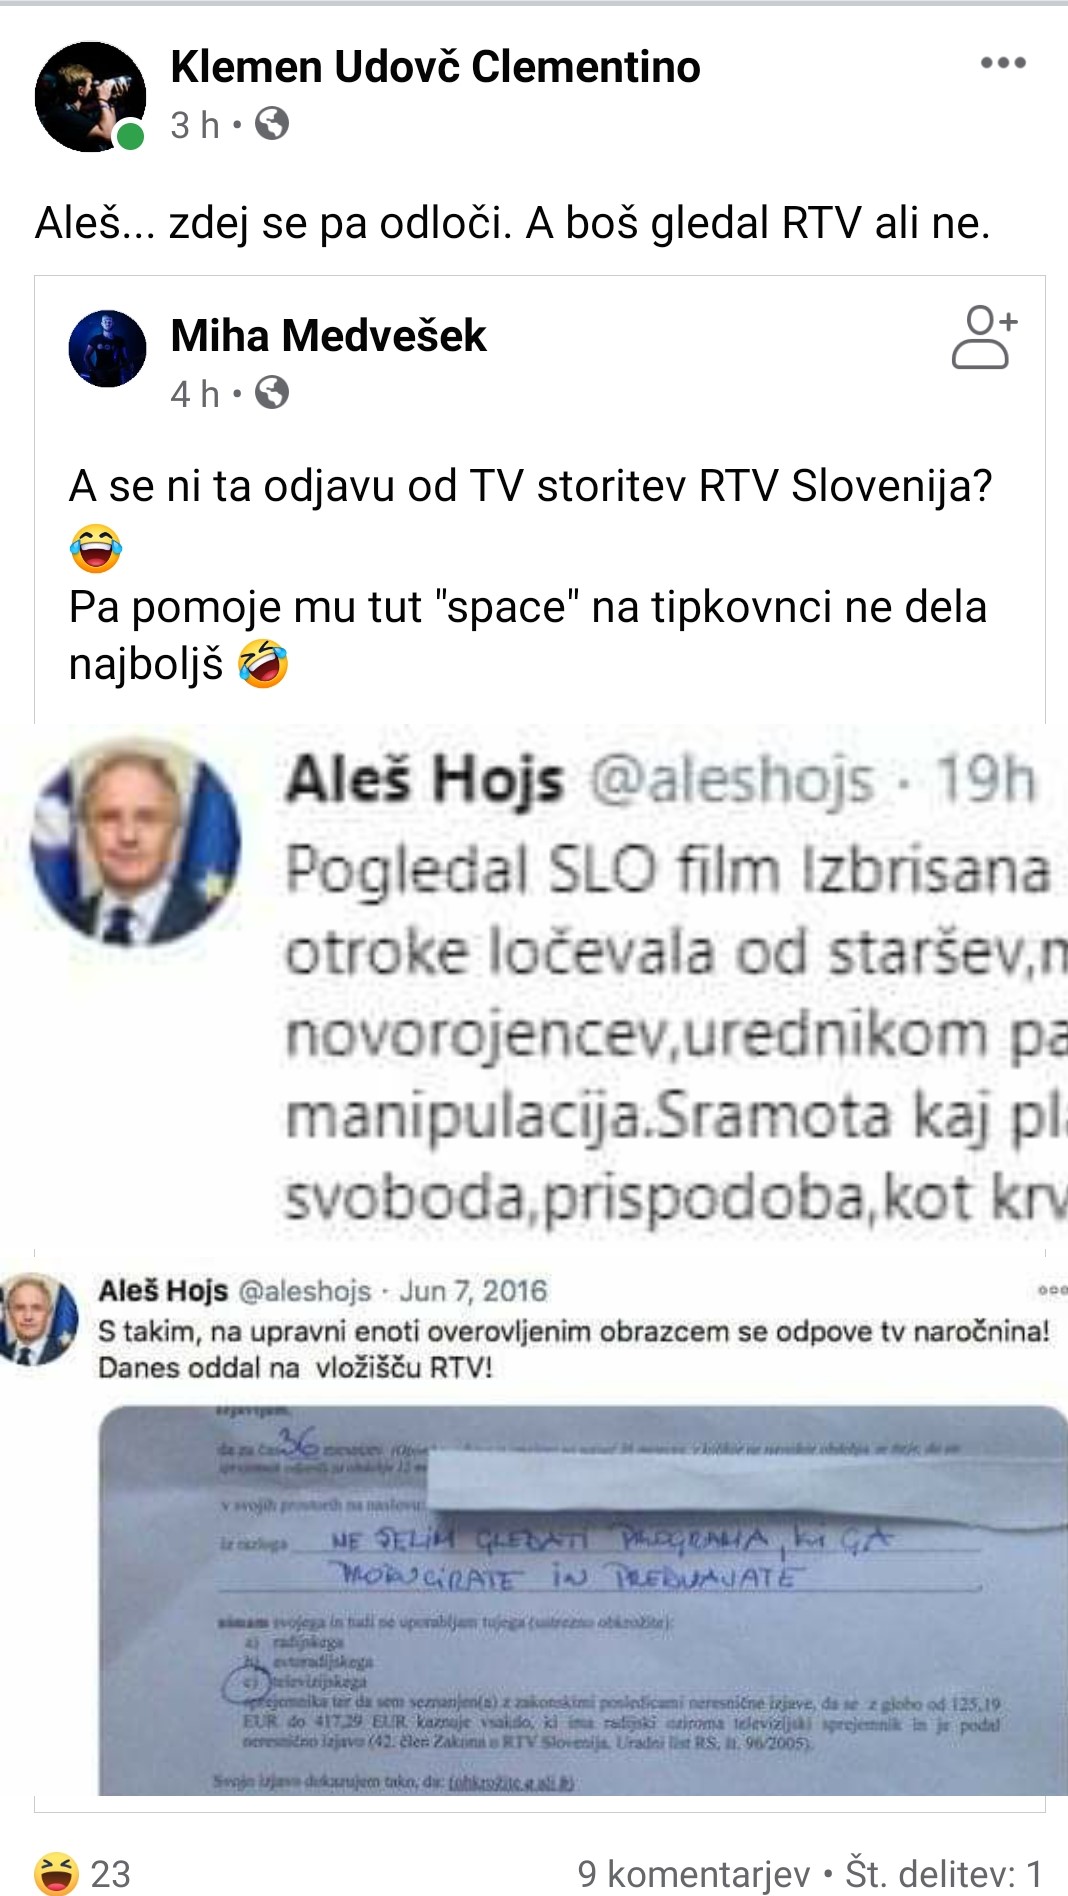The width and height of the screenshot is (1068, 1896).
Task: Tap the laughing reaction emoji with 23 count
Action: click(56, 1873)
